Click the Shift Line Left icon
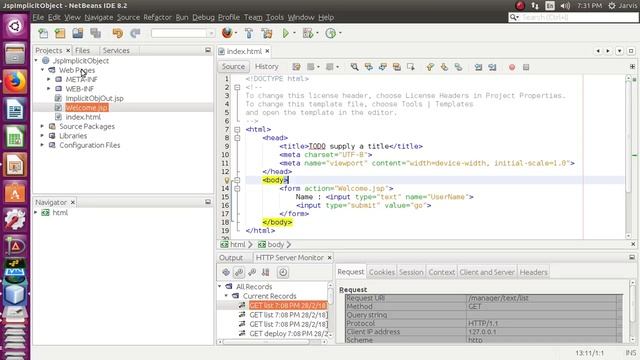Viewport: 640px width, 360px height. (x=478, y=67)
